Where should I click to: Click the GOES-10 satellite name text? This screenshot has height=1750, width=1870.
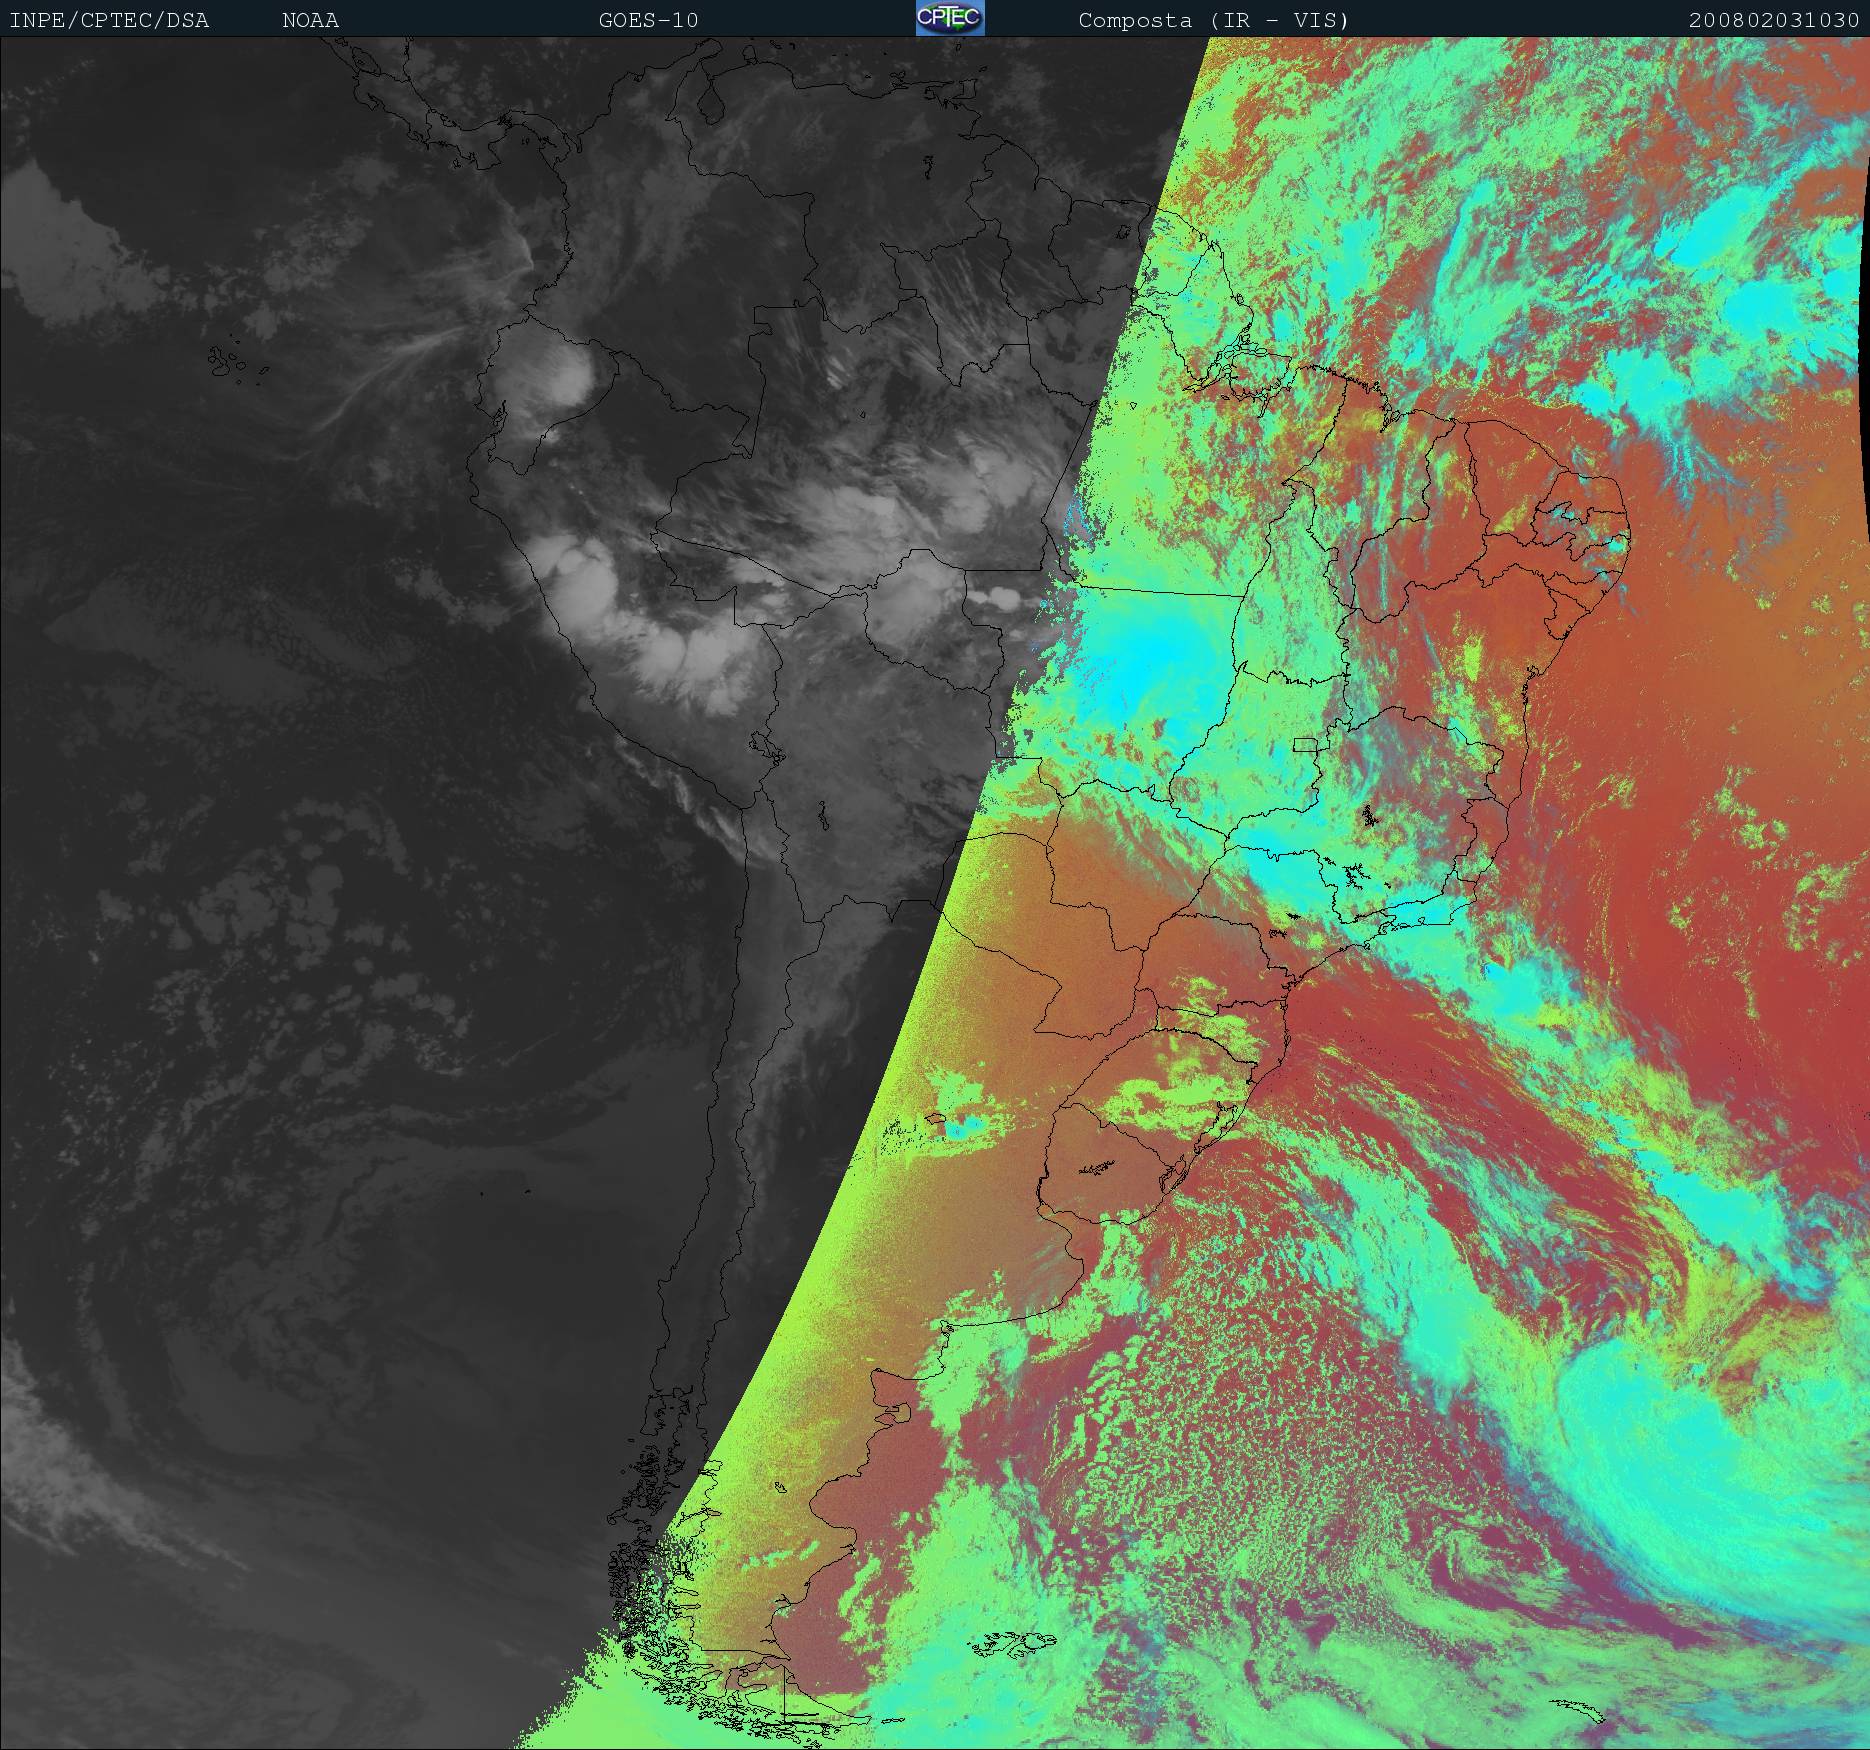coord(648,20)
